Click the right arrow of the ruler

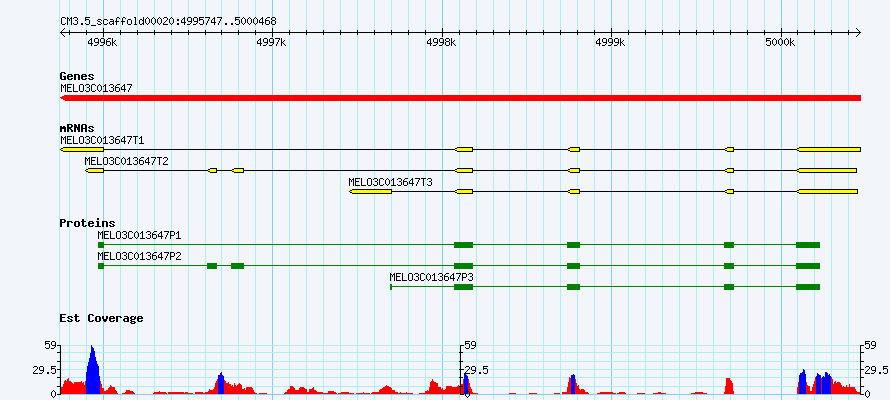click(858, 32)
